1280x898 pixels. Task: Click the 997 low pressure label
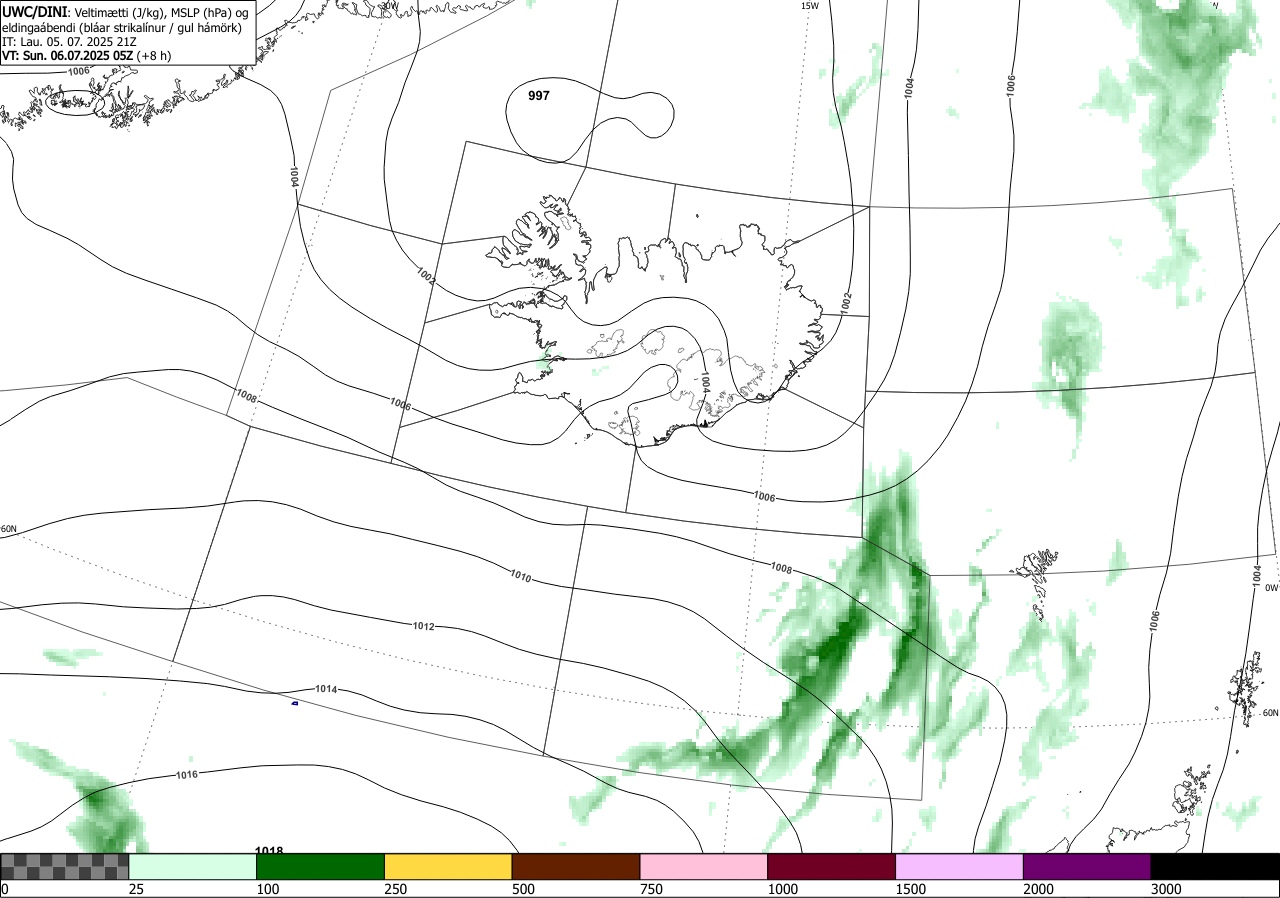tap(539, 96)
